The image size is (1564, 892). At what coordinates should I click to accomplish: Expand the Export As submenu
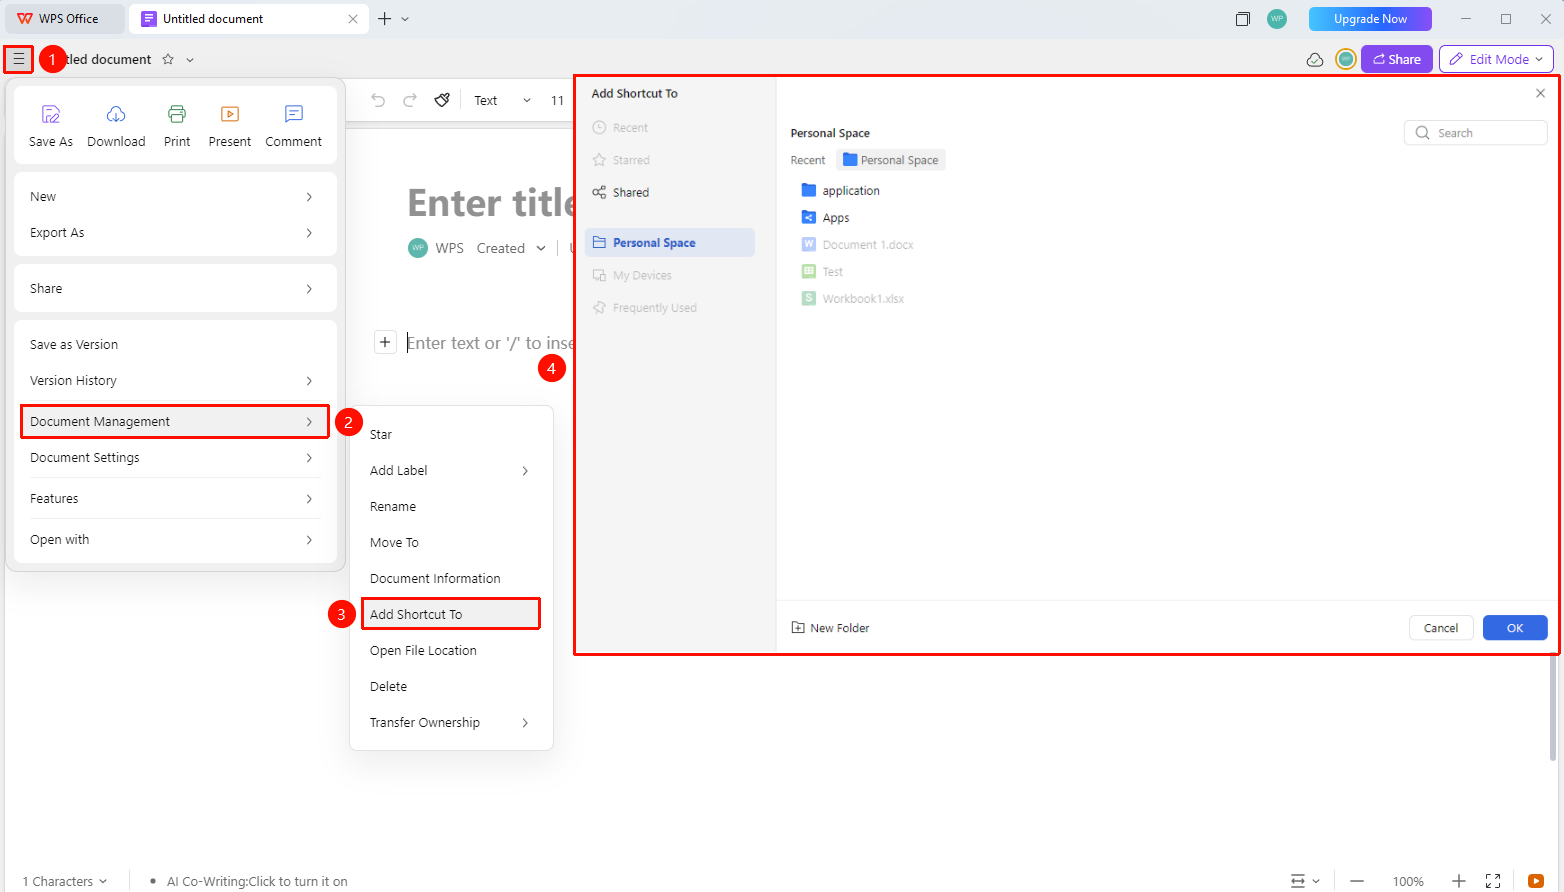tap(175, 232)
